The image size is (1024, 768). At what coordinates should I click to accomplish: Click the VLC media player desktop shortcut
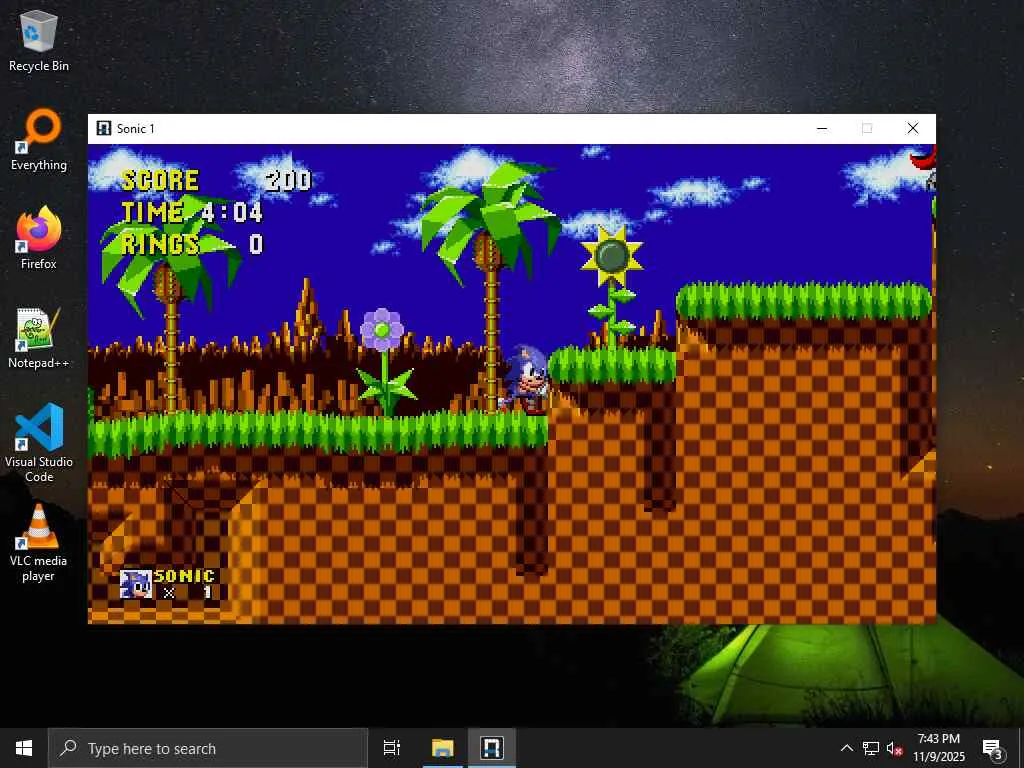(x=39, y=542)
